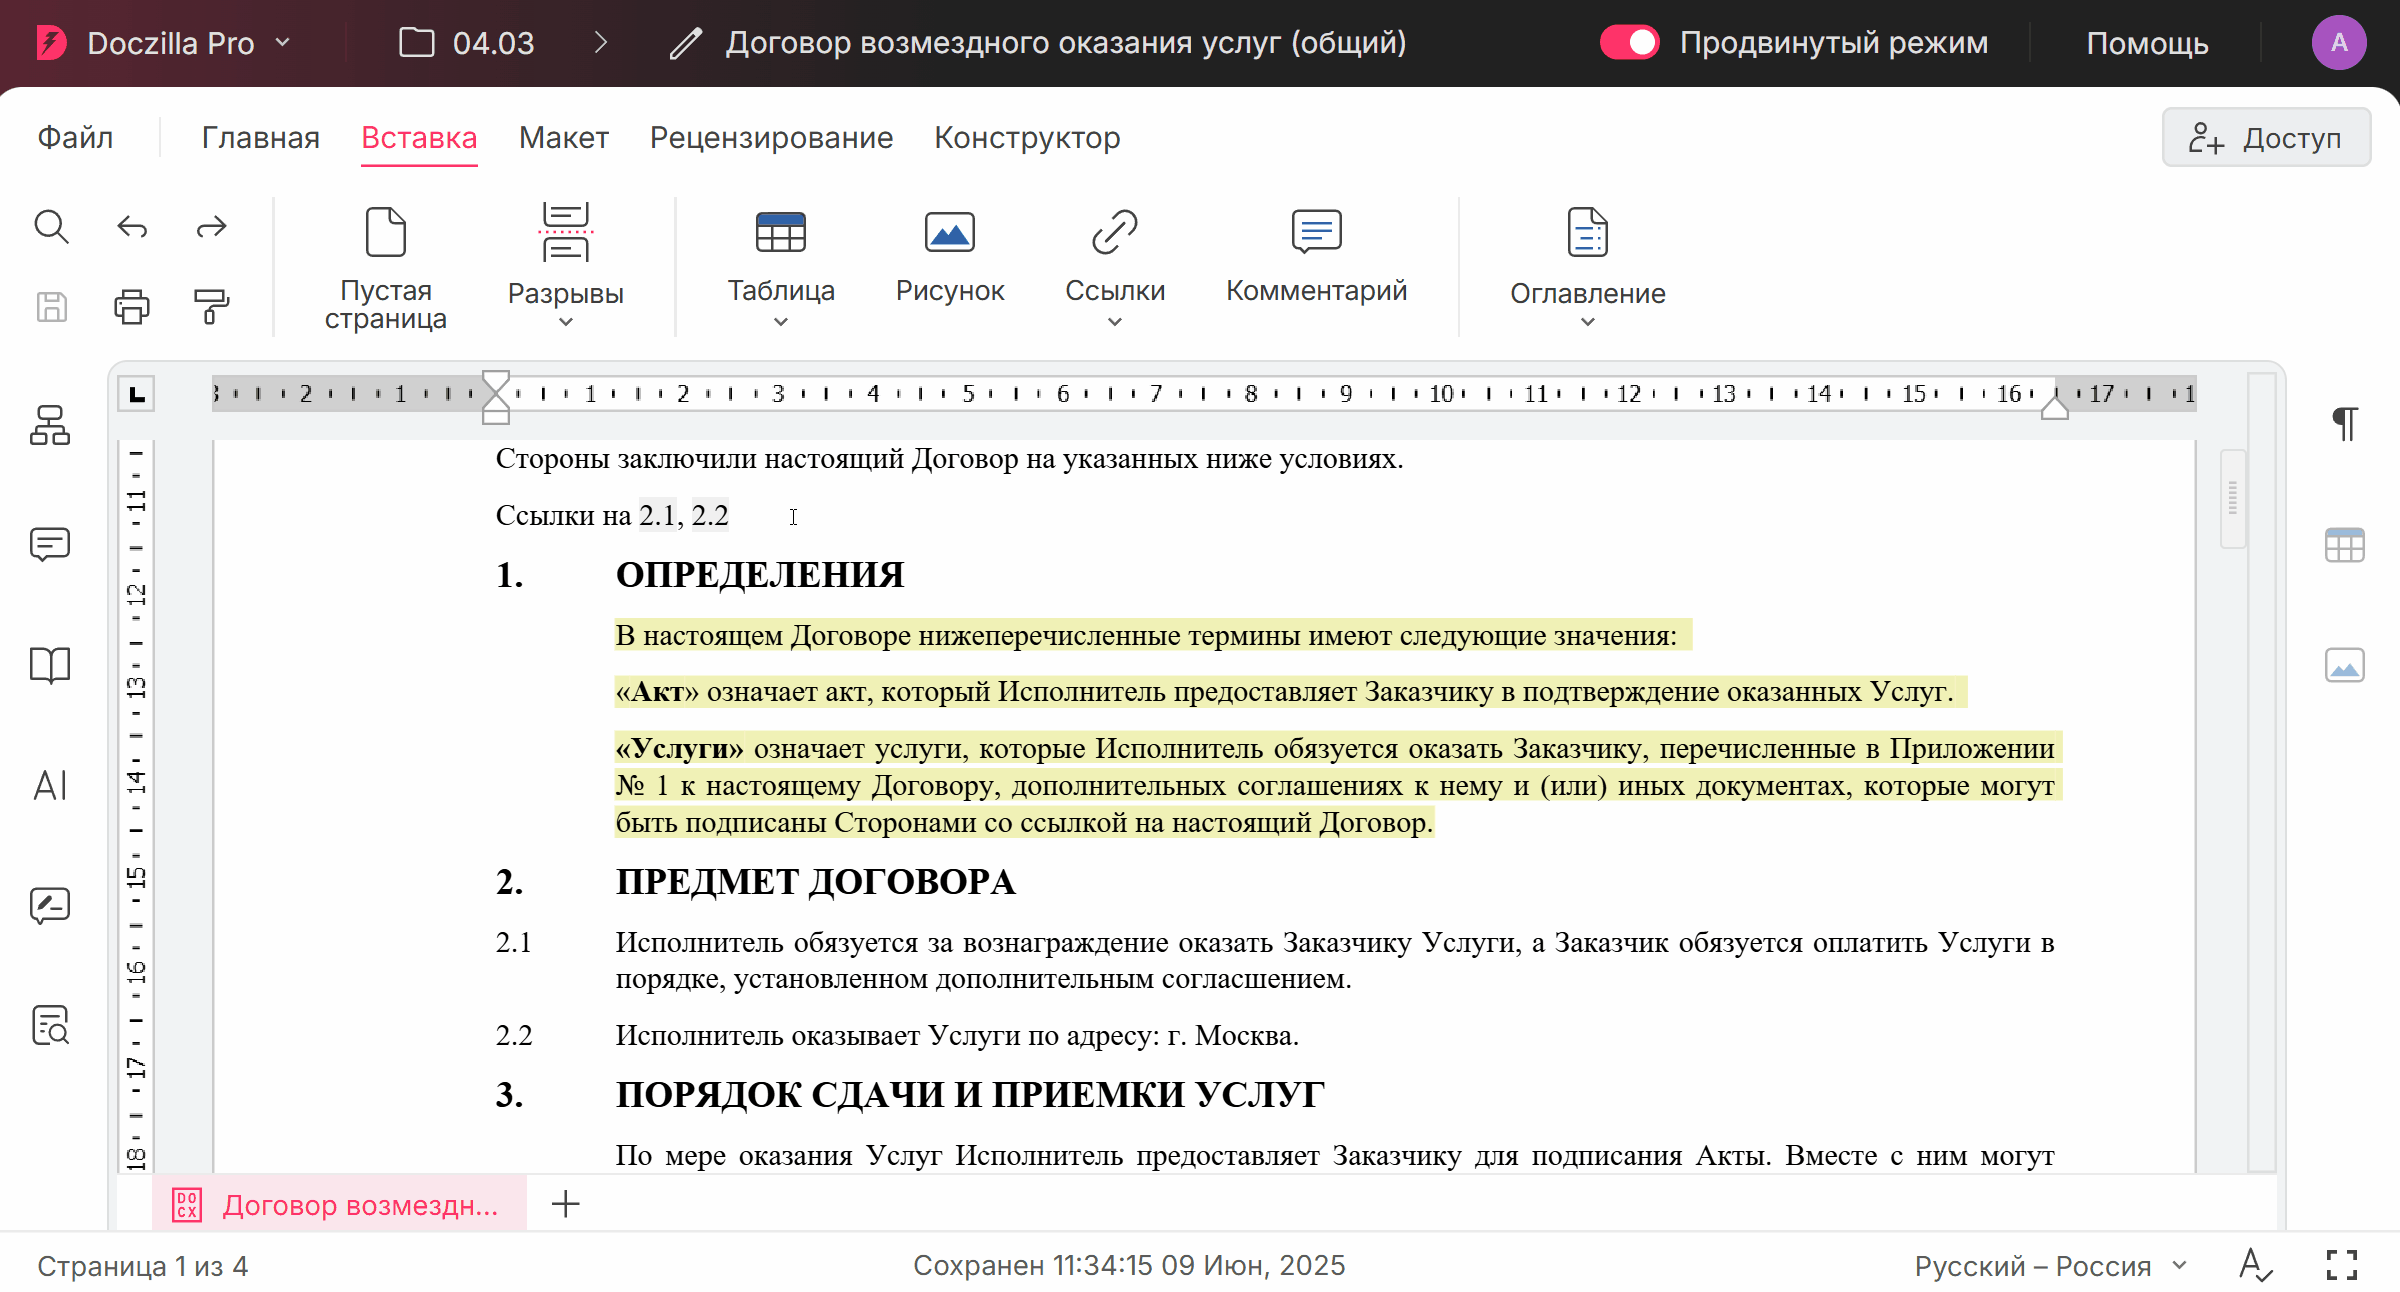Undo the last action
This screenshot has width=2400, height=1292.
(x=132, y=227)
